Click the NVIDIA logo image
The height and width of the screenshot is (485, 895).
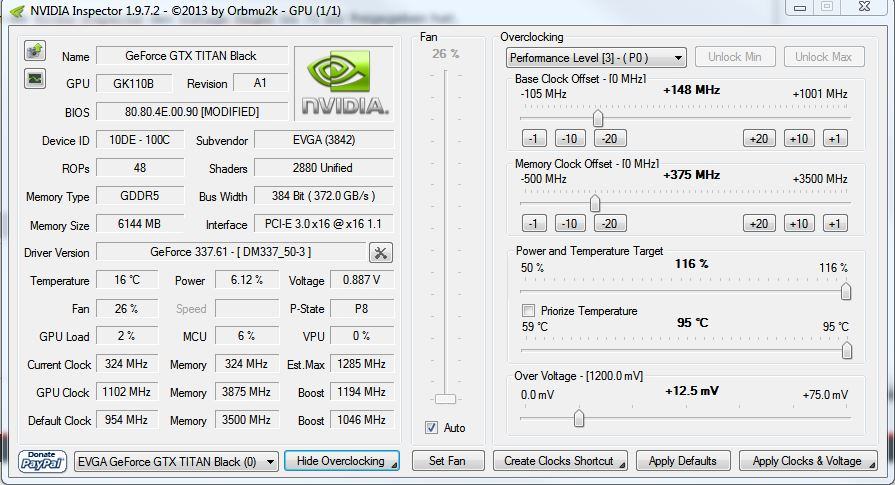pos(344,83)
